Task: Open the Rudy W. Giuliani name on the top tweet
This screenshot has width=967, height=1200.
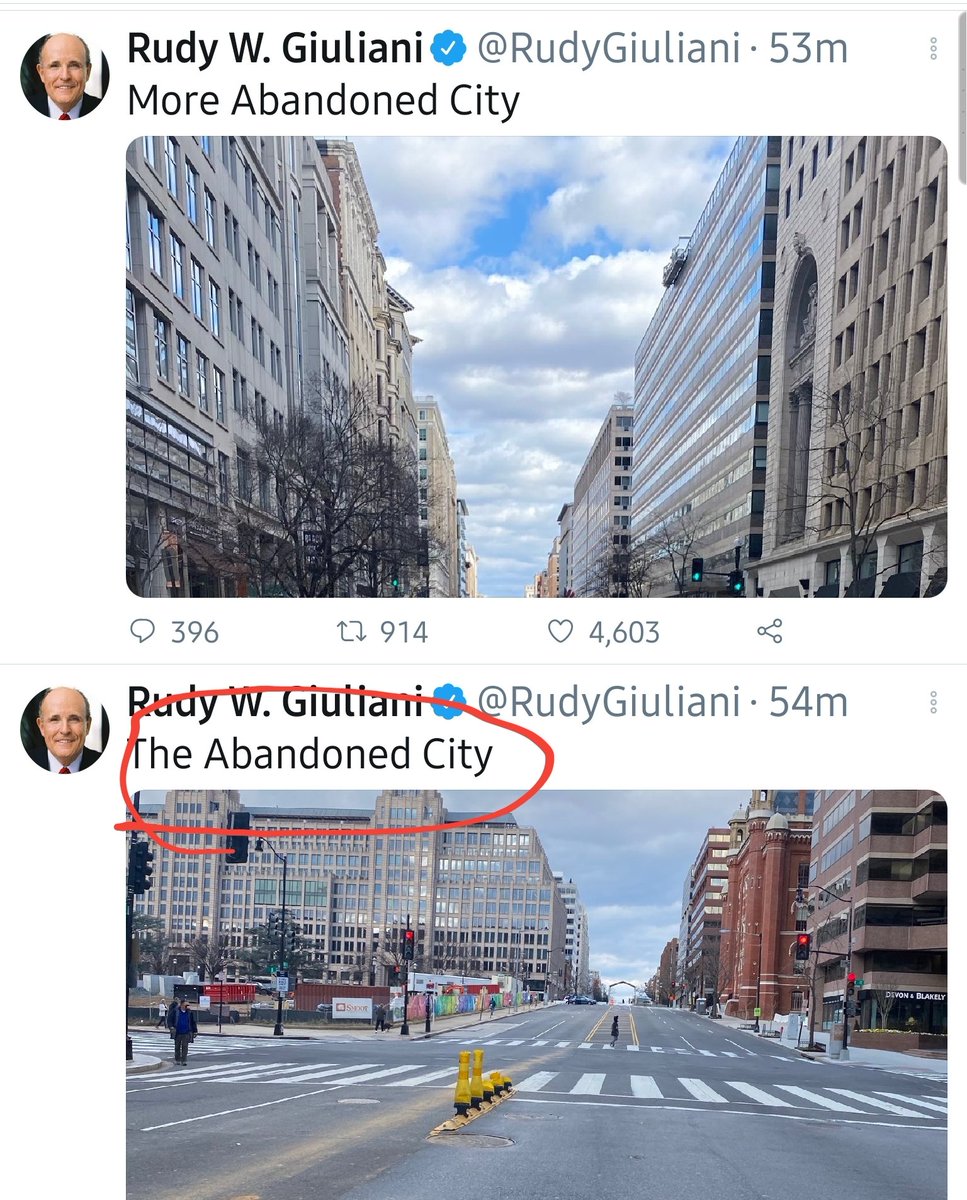Action: pyautogui.click(x=275, y=50)
